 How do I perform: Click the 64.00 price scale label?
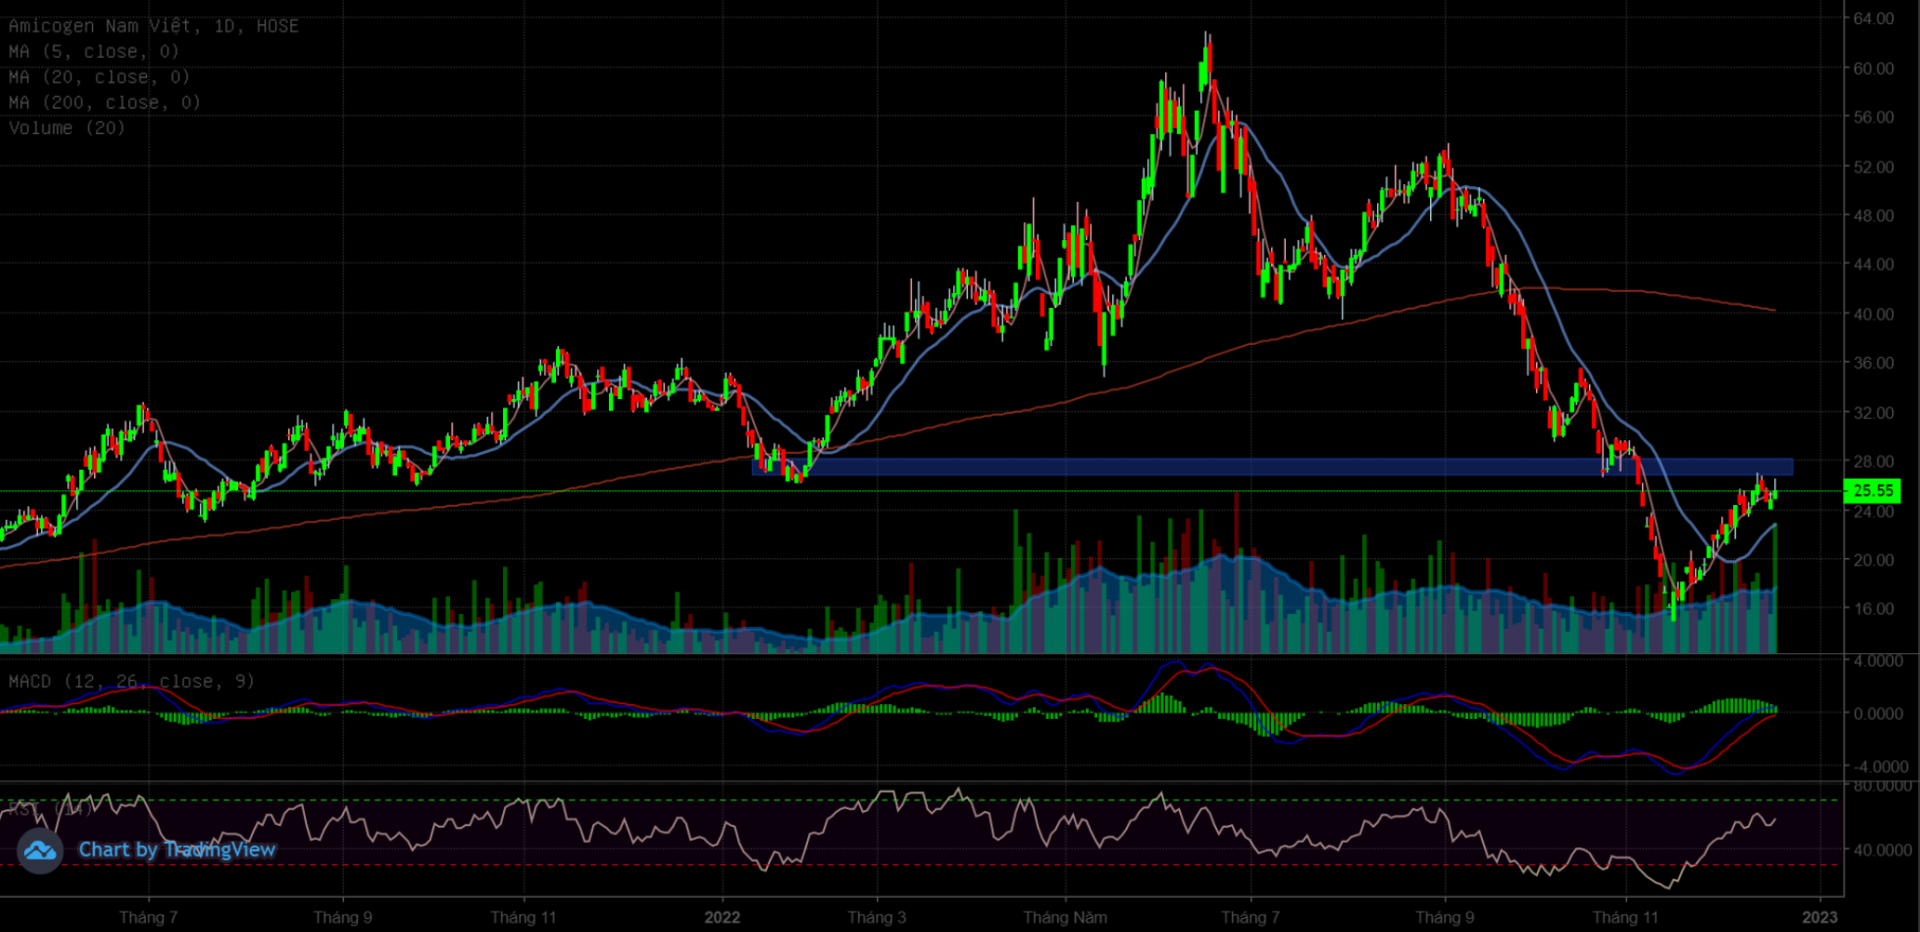1873,19
